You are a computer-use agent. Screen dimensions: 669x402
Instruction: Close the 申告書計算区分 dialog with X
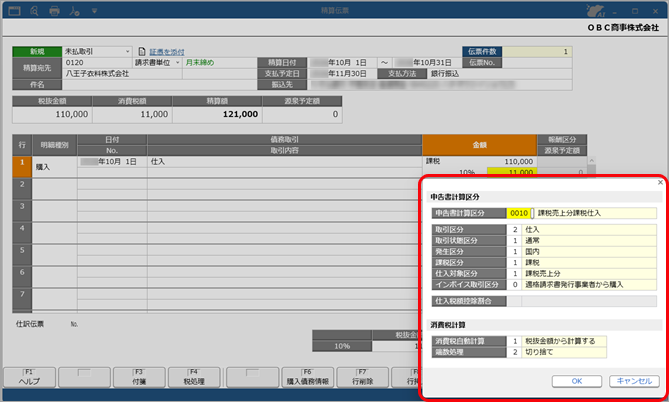660,182
